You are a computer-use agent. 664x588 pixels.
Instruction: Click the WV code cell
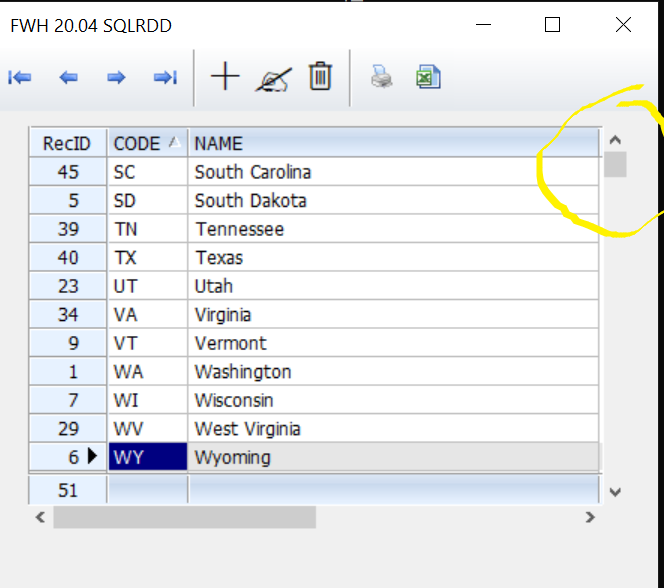coord(147,428)
